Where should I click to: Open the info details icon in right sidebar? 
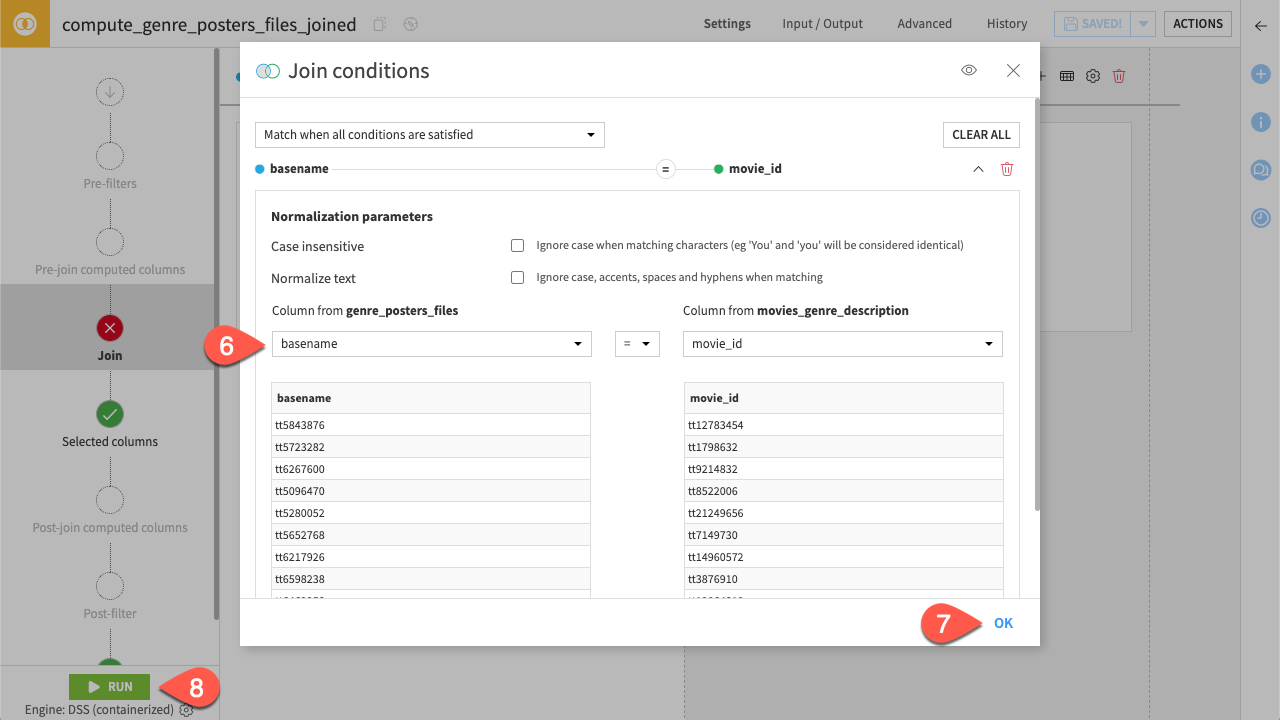1261,122
